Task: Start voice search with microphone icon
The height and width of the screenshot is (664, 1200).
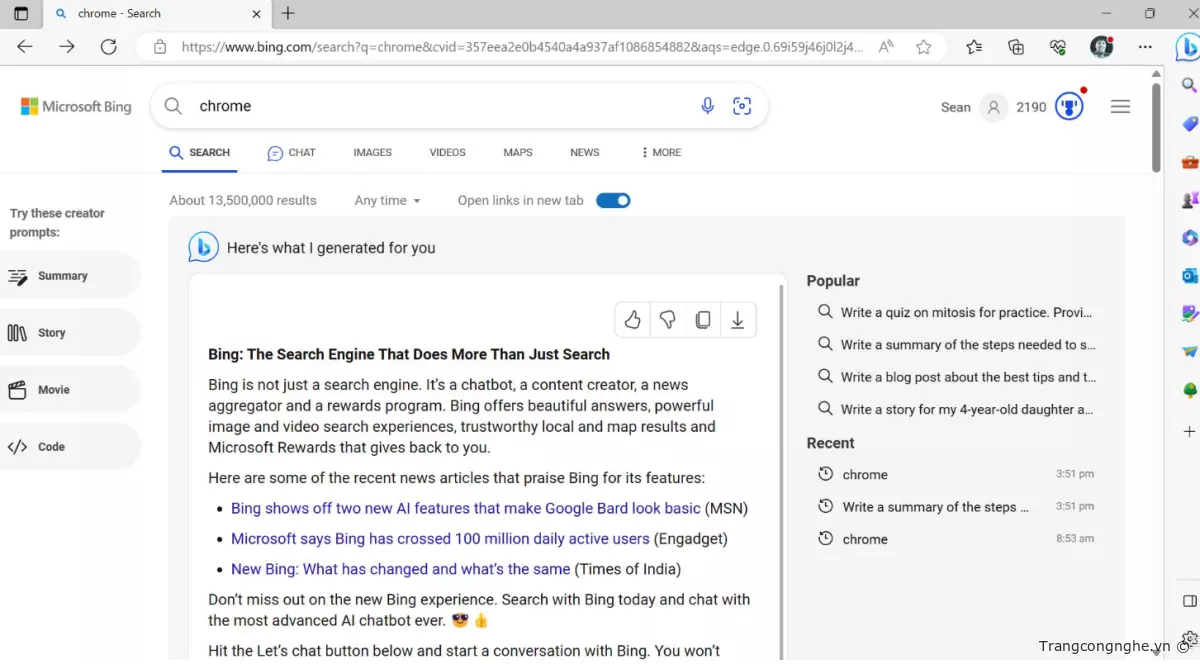Action: click(708, 106)
